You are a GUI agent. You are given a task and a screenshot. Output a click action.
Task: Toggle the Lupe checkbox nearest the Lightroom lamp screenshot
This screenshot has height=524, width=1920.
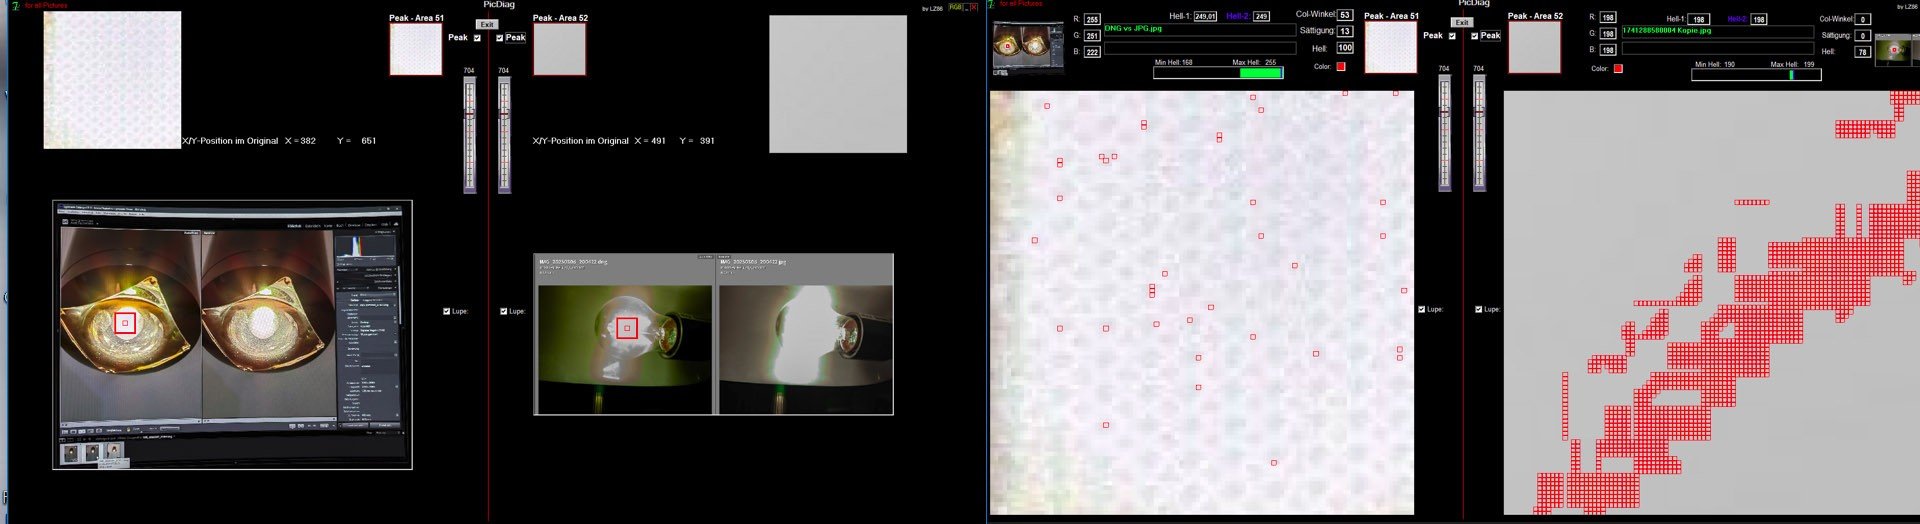coord(446,311)
